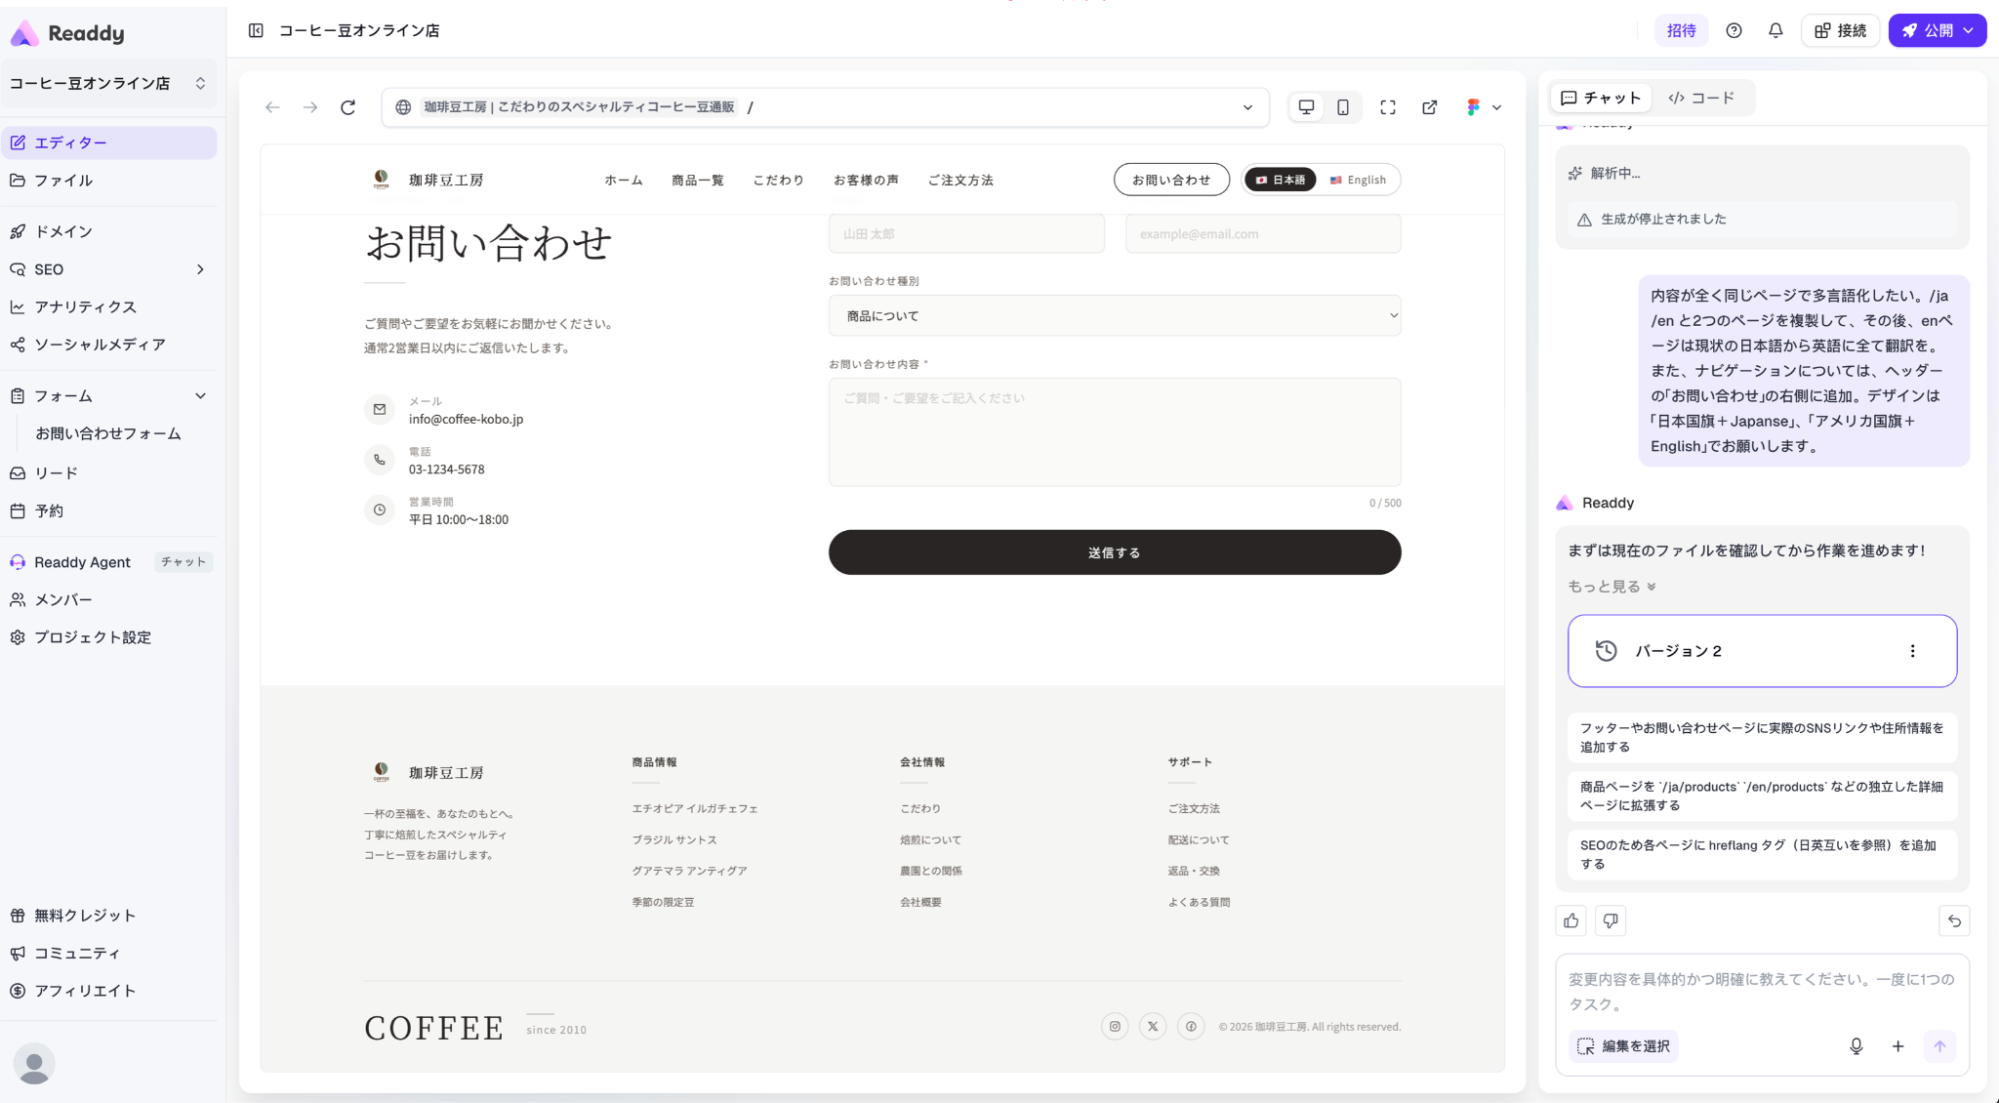1999x1103 pixels.
Task: Open メンバー in sidebar
Action: [x=108, y=600]
